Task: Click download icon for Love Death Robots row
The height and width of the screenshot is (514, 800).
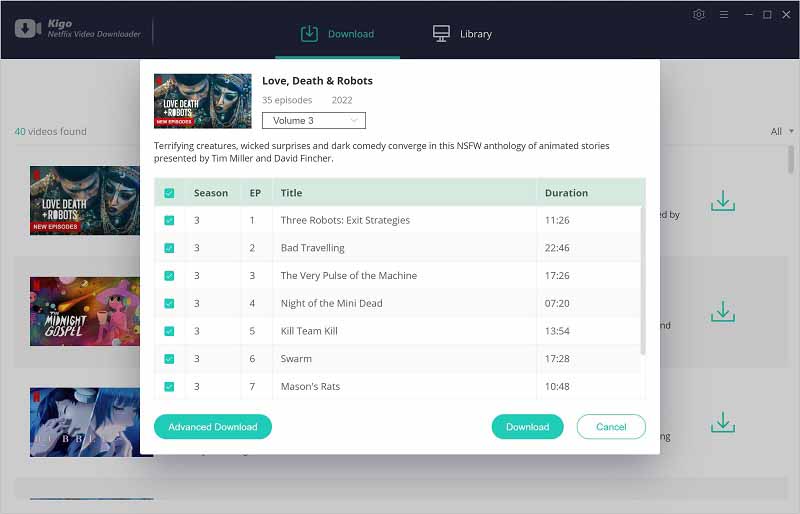Action: [723, 201]
